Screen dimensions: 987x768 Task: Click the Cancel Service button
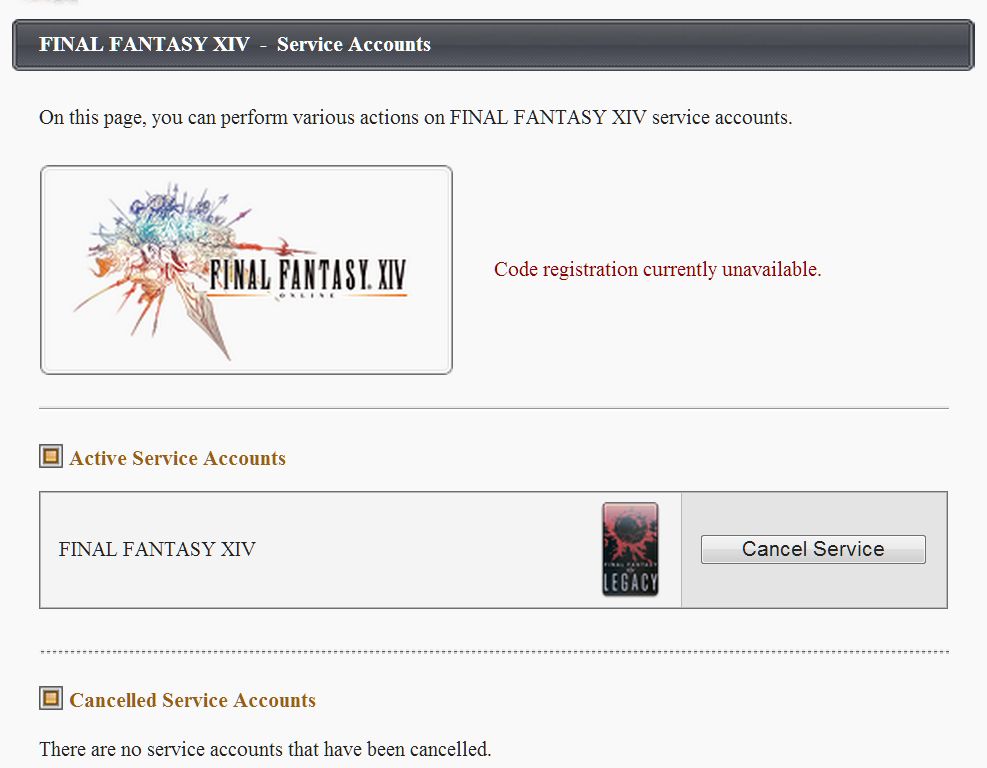coord(813,549)
